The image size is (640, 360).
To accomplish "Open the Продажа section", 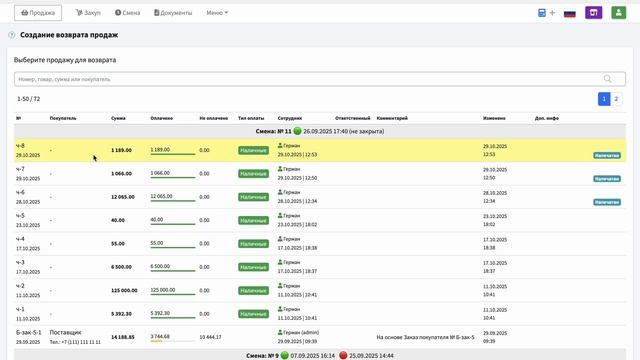I will (x=38, y=13).
